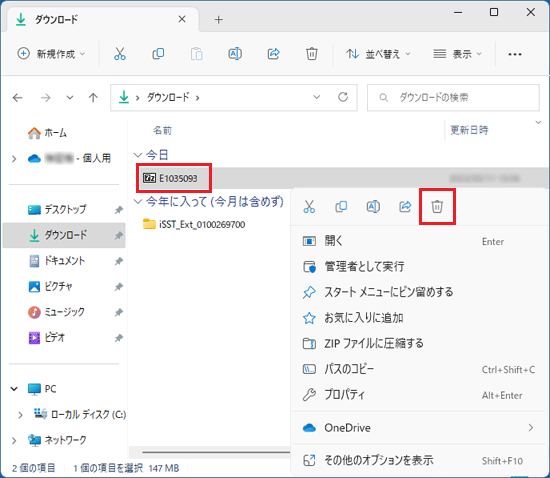
Task: Select the E1035093 file
Action: 170,178
